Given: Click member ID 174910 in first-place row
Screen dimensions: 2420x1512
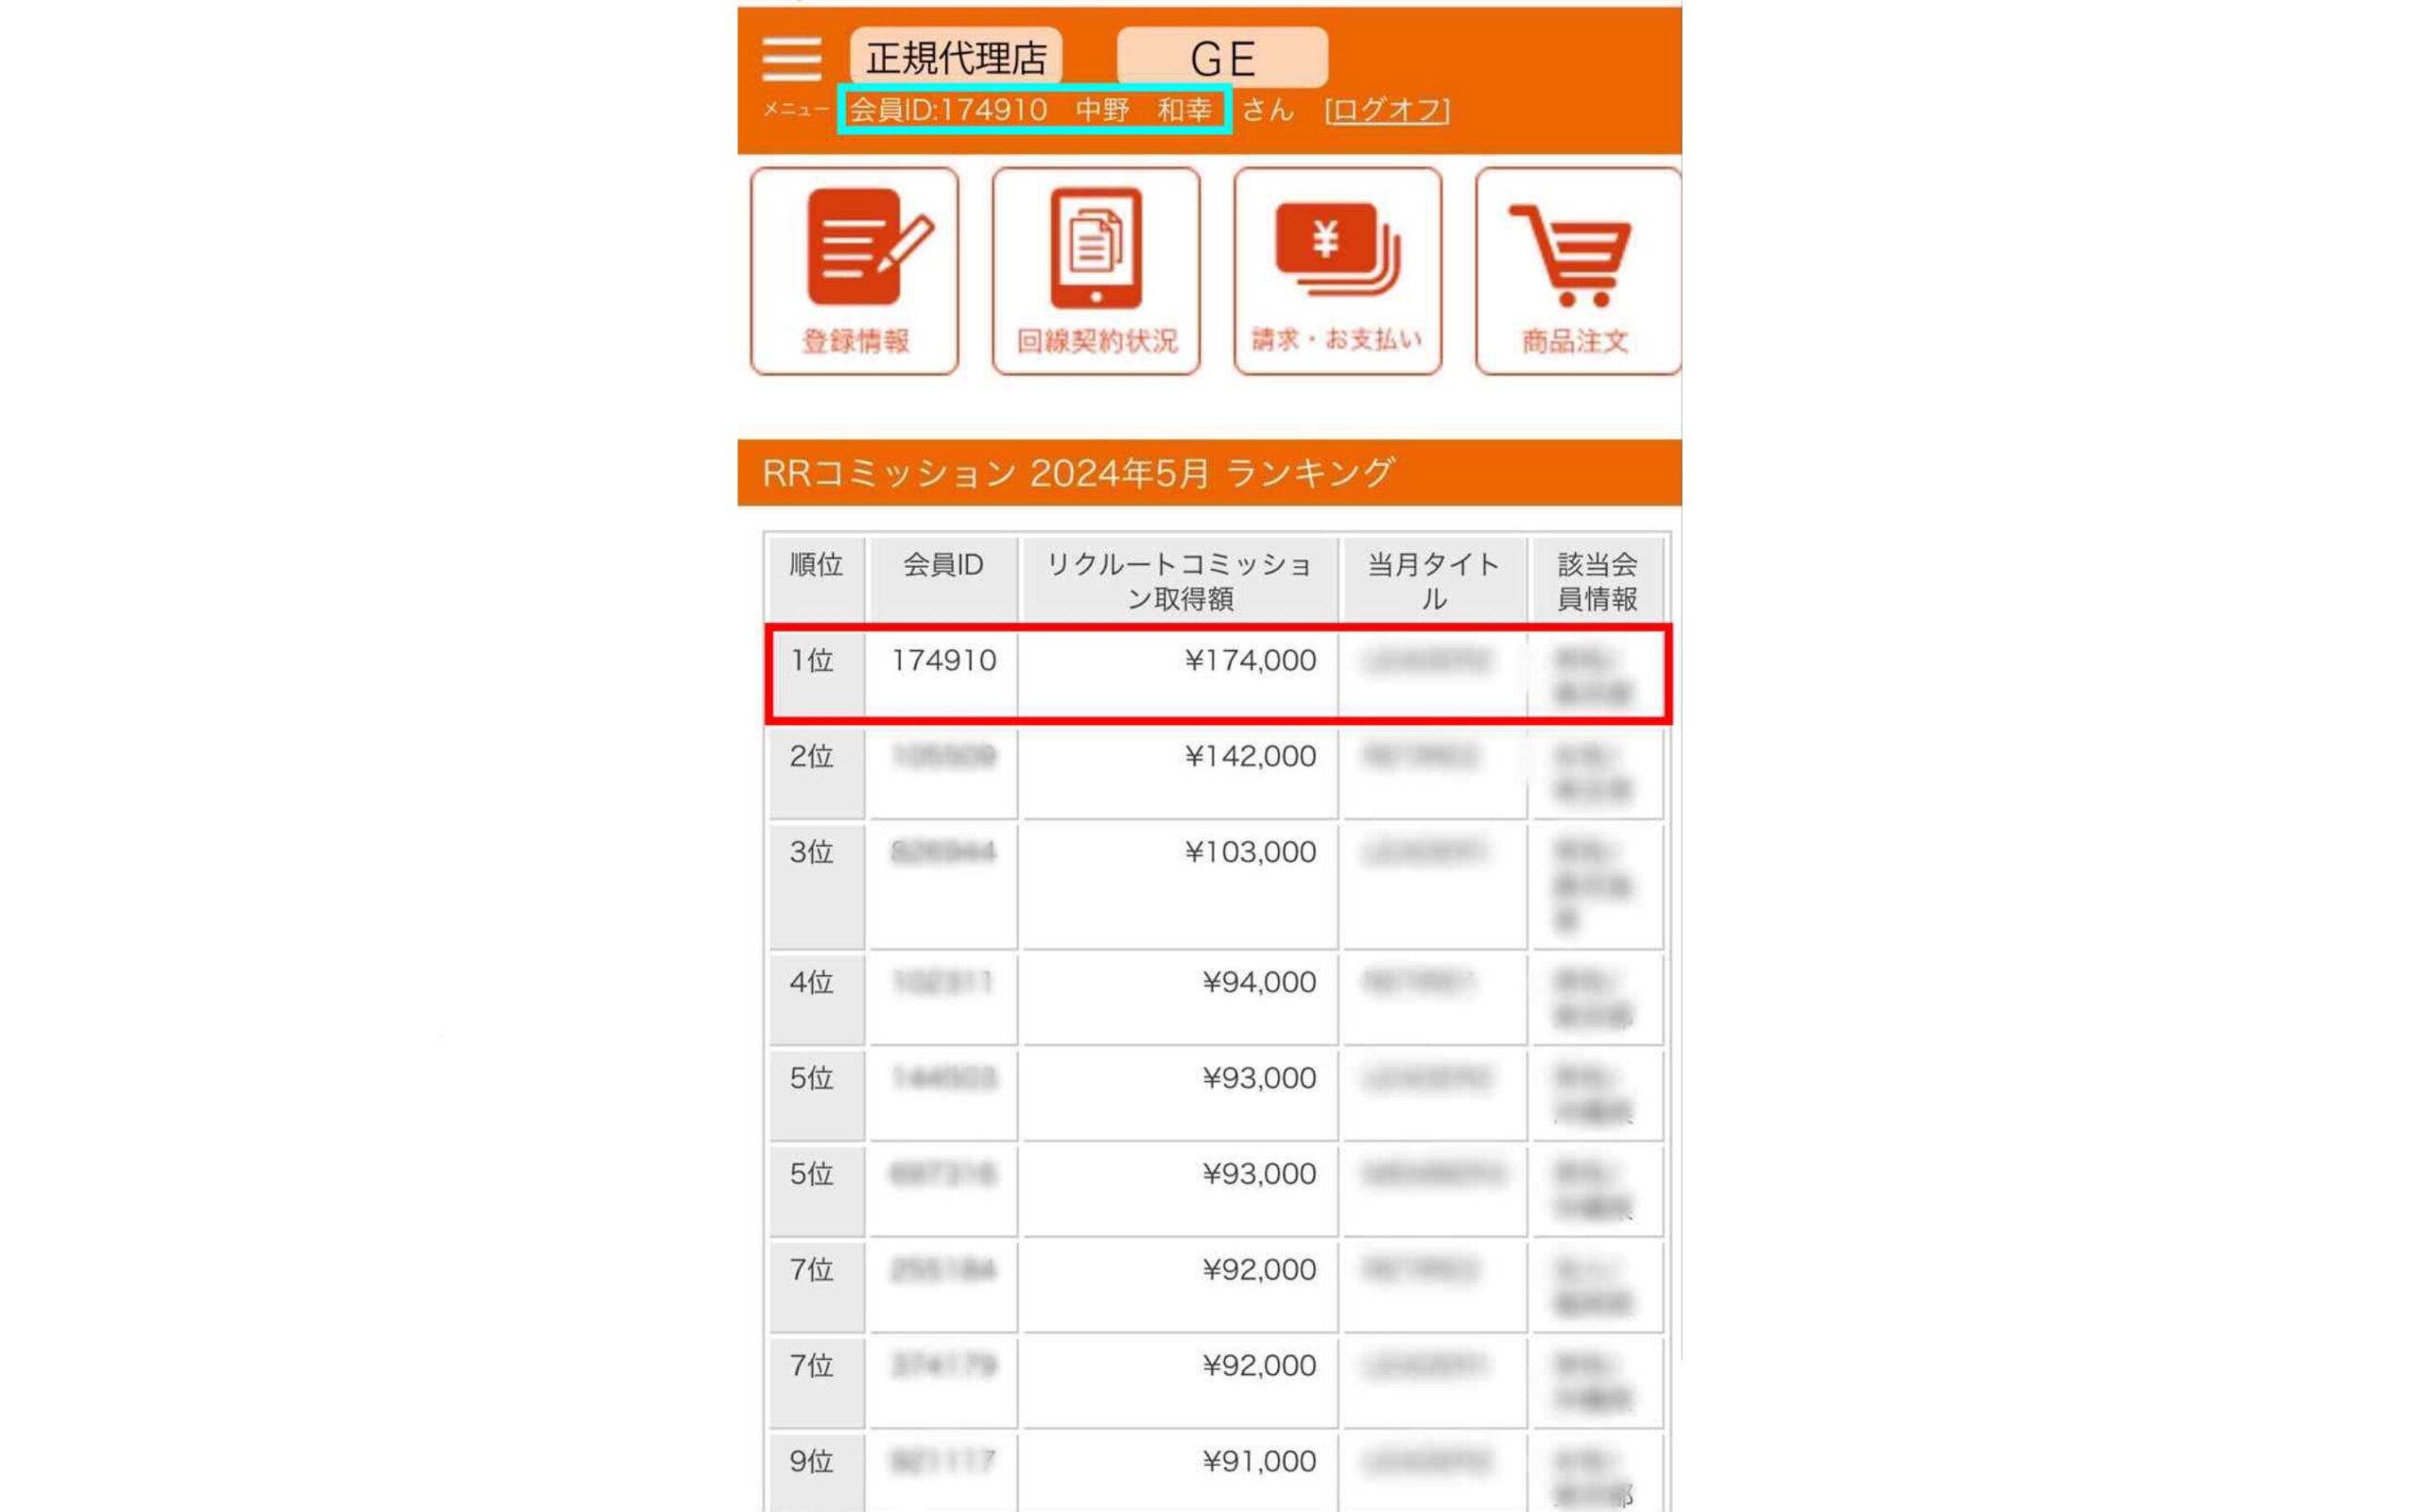Looking at the screenshot, I should coord(943,660).
